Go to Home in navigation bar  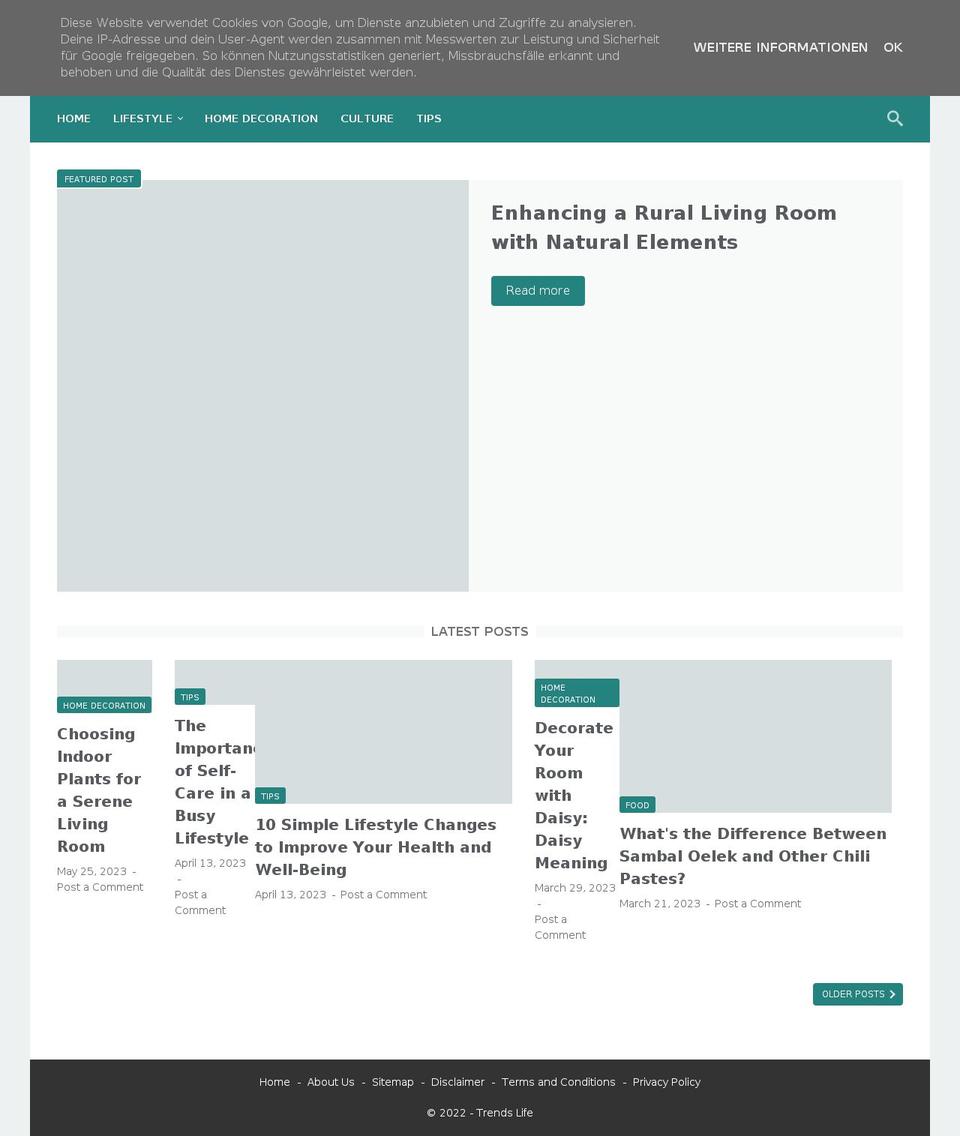(74, 118)
